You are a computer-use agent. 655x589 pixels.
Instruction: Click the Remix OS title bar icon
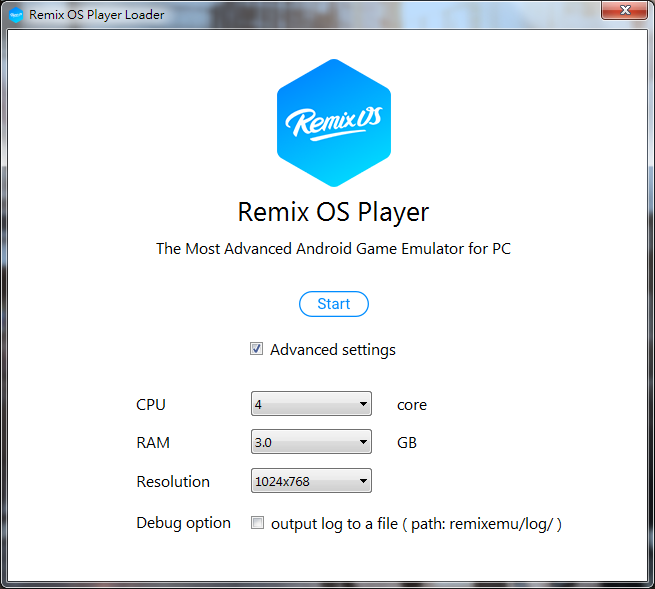[x=16, y=15]
